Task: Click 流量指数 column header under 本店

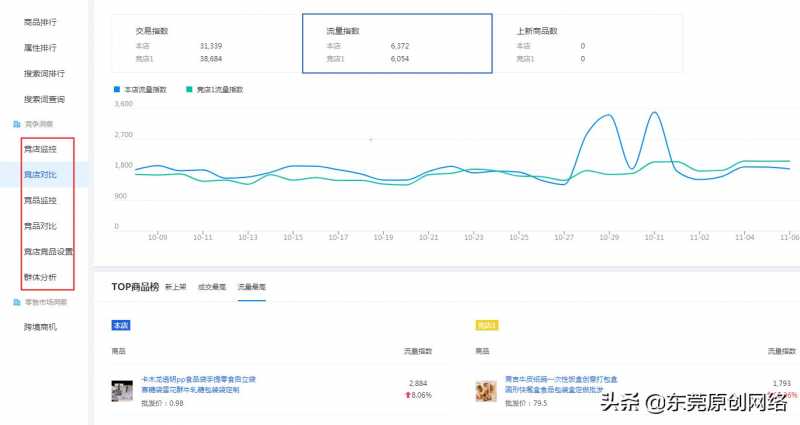Action: point(418,351)
